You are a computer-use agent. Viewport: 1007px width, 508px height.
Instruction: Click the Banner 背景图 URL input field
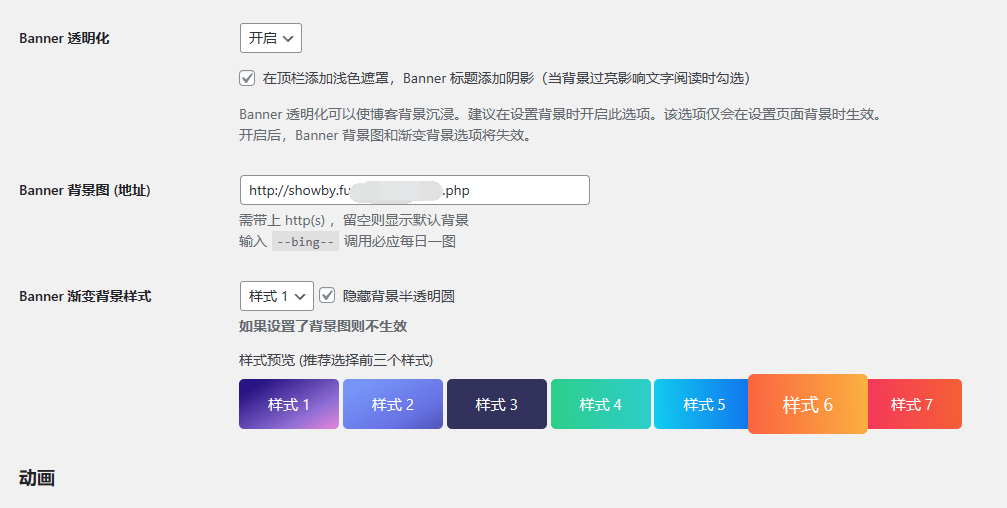coord(414,190)
